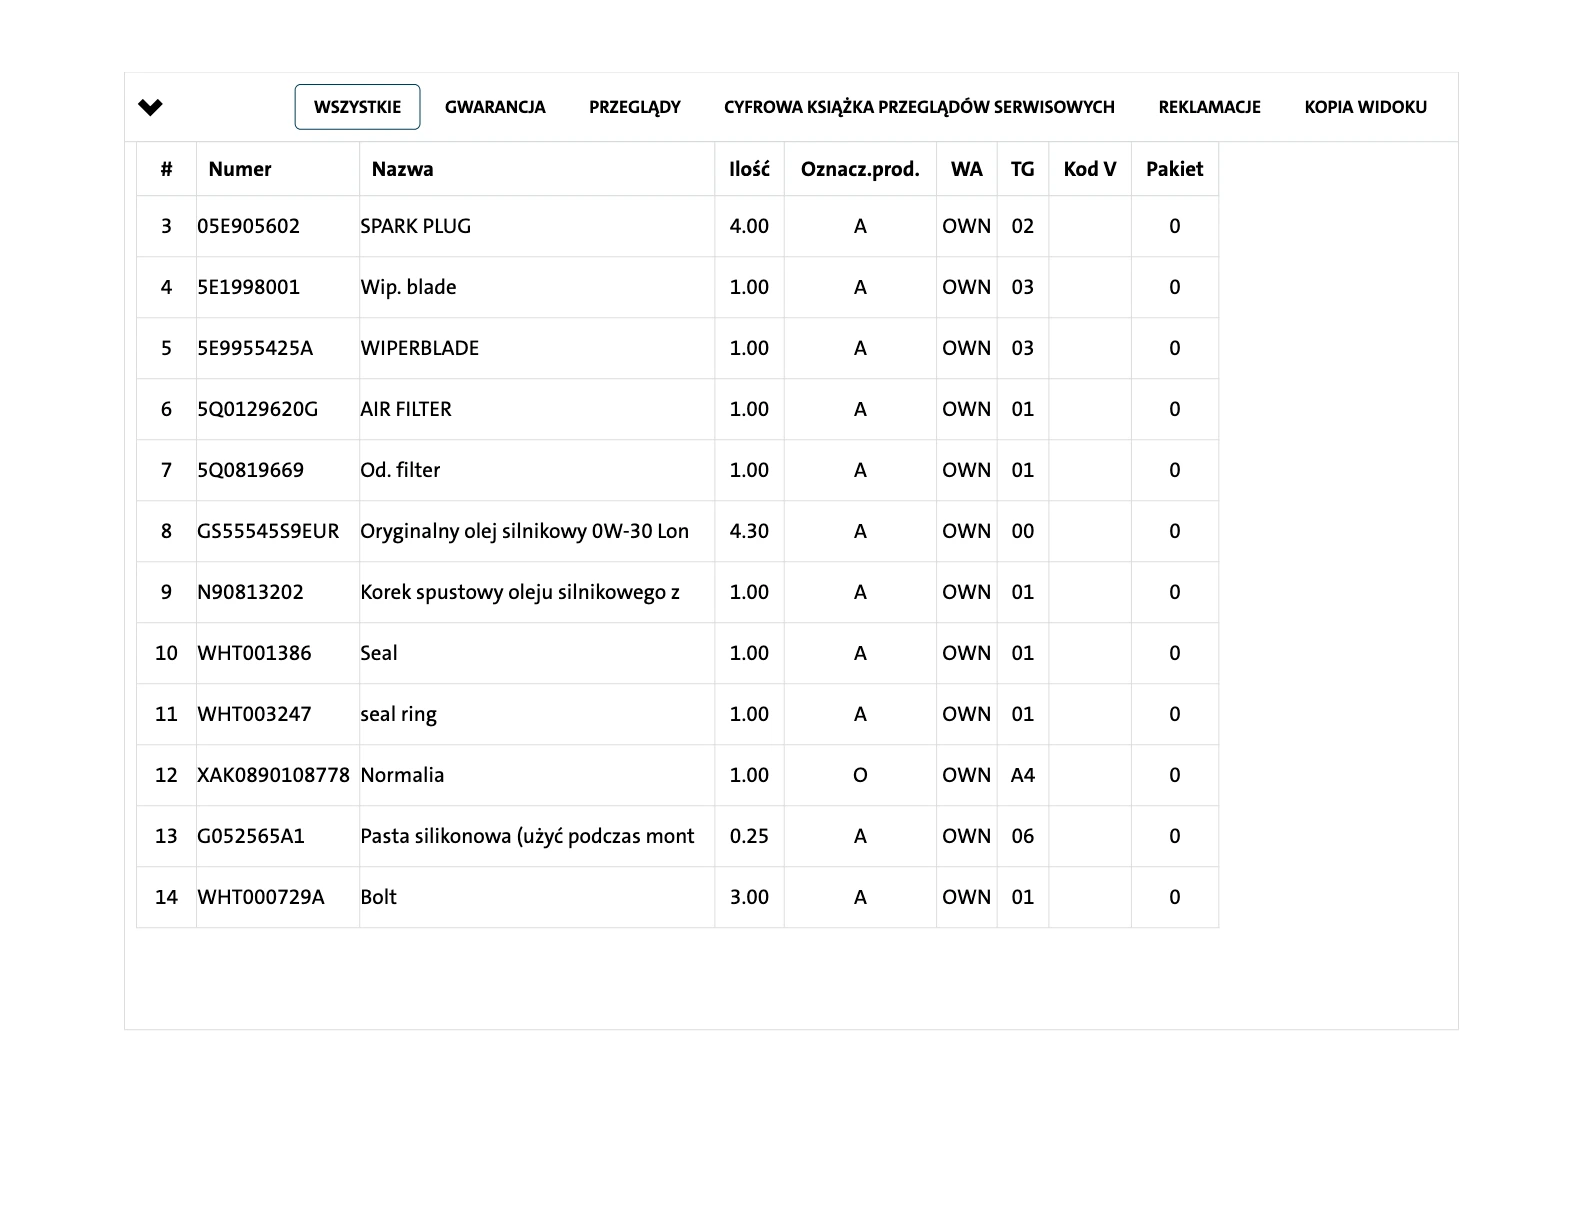Select the WIPERBLADE row
This screenshot has width=1584, height=1224.
[419, 348]
